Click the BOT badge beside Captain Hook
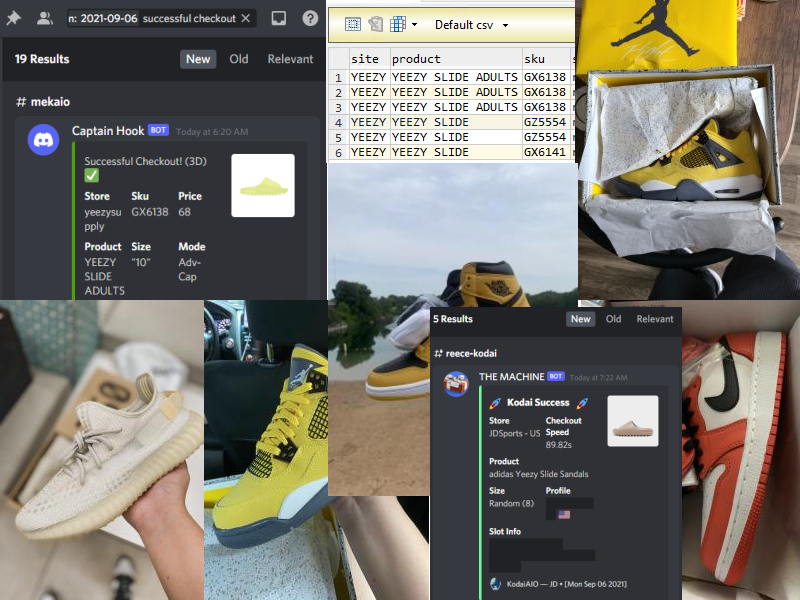Viewport: 800px width, 600px height. point(158,130)
